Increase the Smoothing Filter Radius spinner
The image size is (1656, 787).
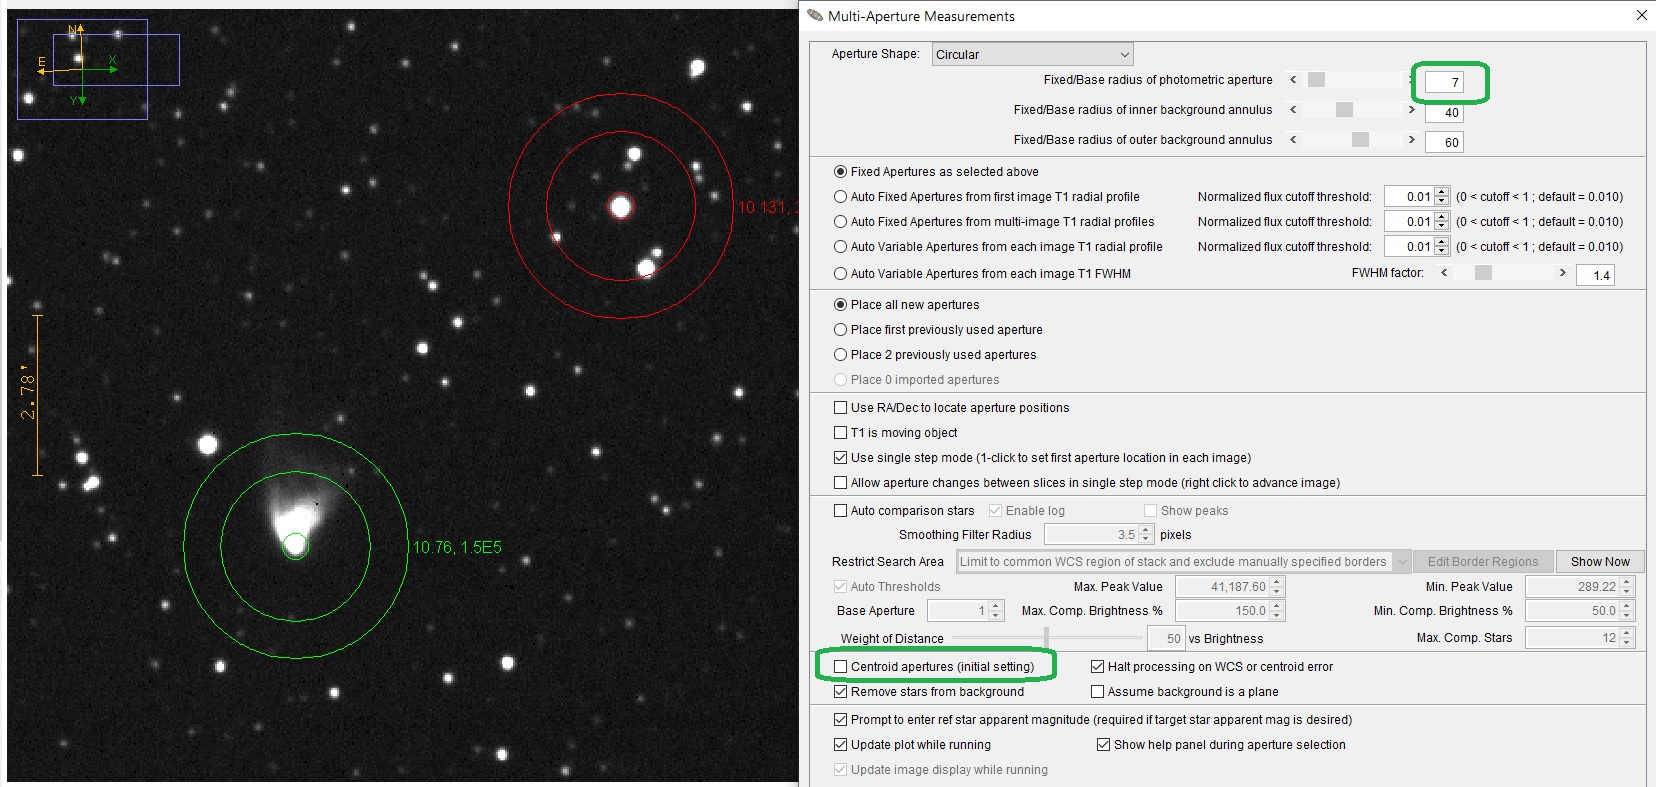click(1146, 530)
